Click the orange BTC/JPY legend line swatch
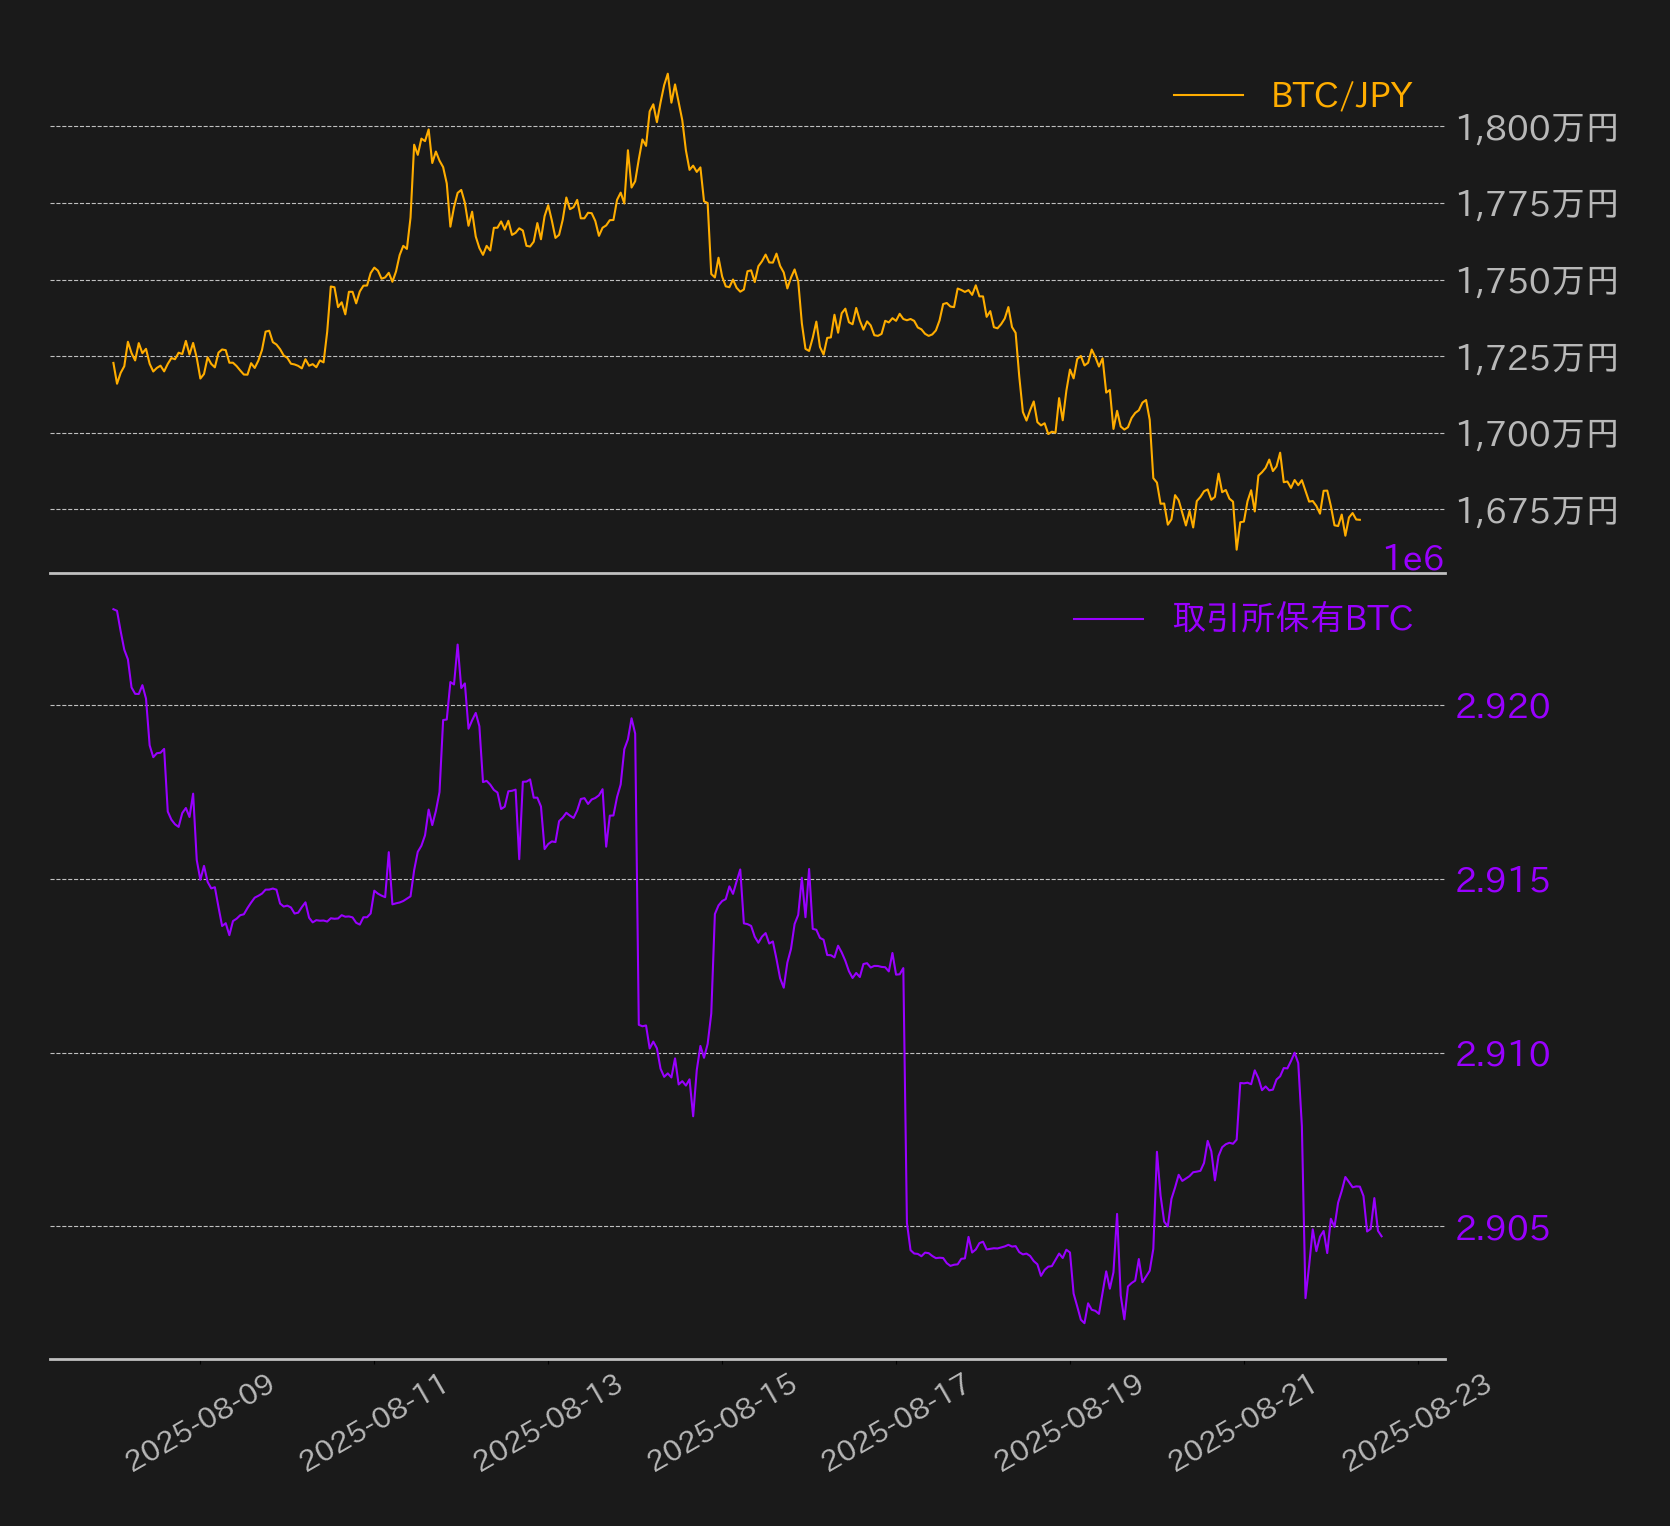 pyautogui.click(x=1208, y=95)
